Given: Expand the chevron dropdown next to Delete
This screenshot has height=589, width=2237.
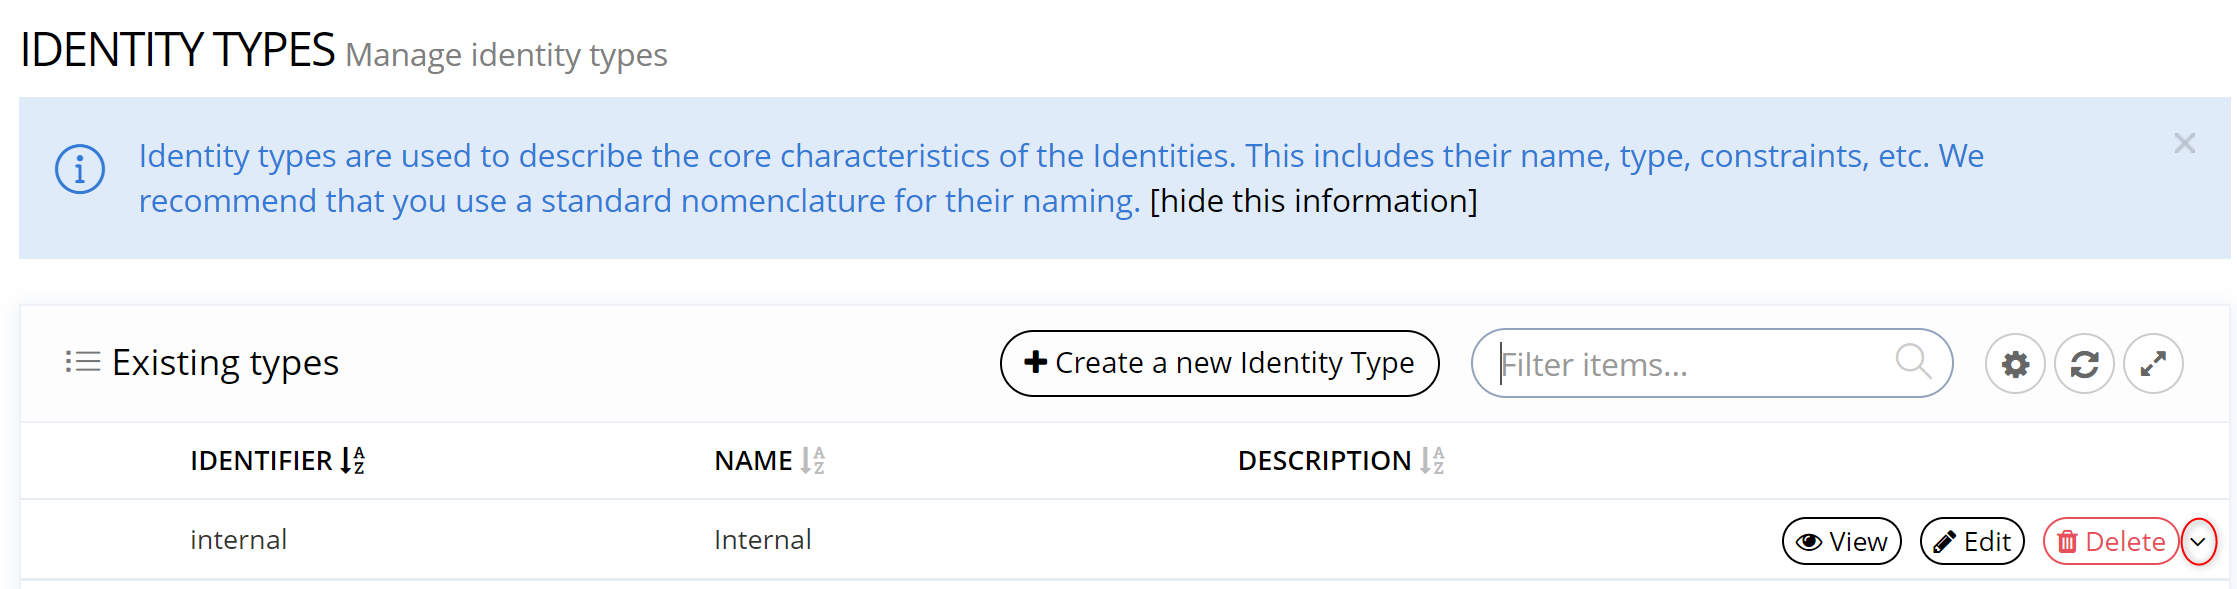Looking at the screenshot, I should (x=2198, y=541).
